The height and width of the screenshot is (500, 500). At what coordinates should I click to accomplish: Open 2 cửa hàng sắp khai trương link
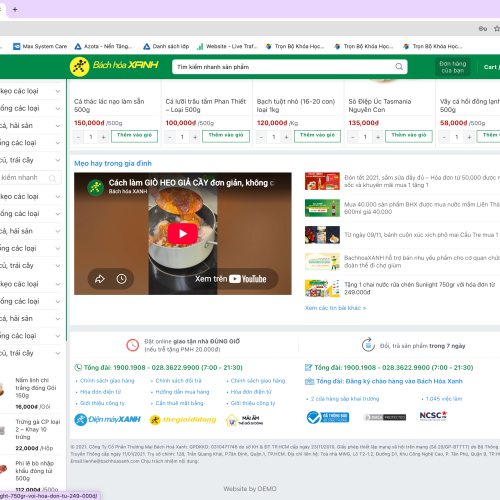pos(345,399)
